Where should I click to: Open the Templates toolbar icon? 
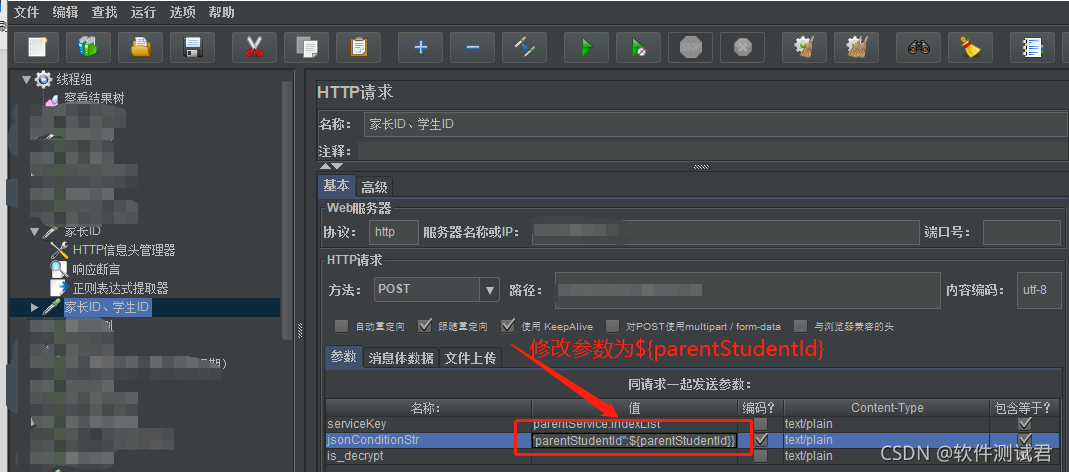click(x=89, y=48)
